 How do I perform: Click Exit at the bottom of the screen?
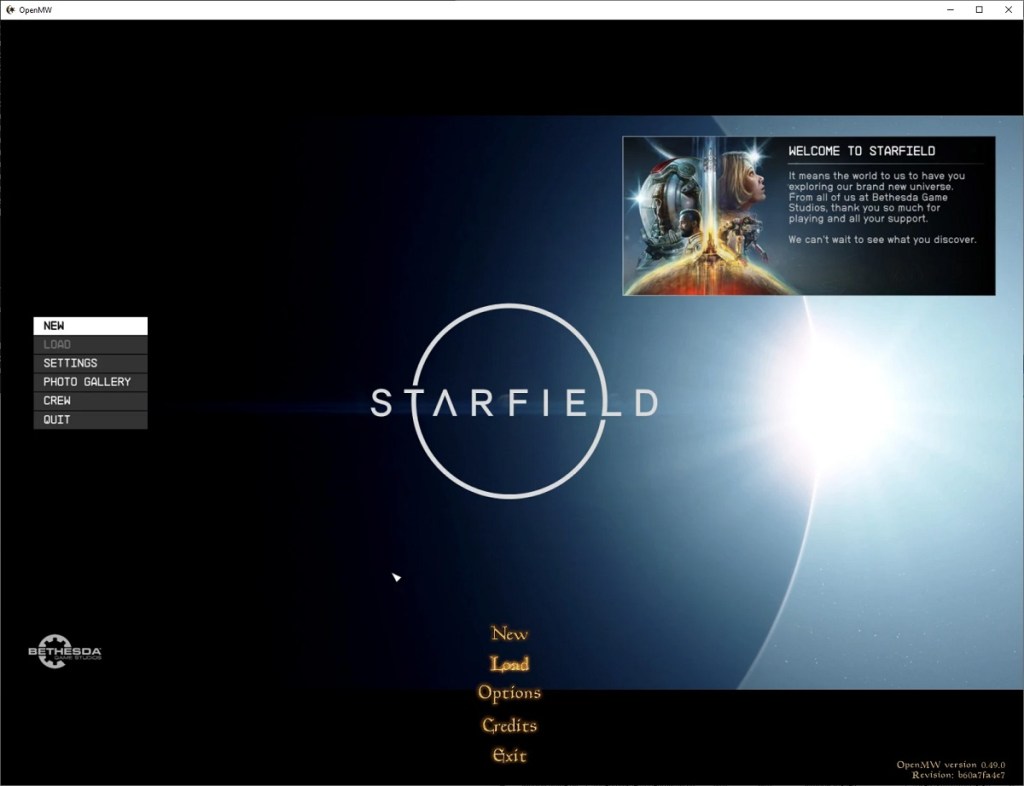[x=509, y=755]
